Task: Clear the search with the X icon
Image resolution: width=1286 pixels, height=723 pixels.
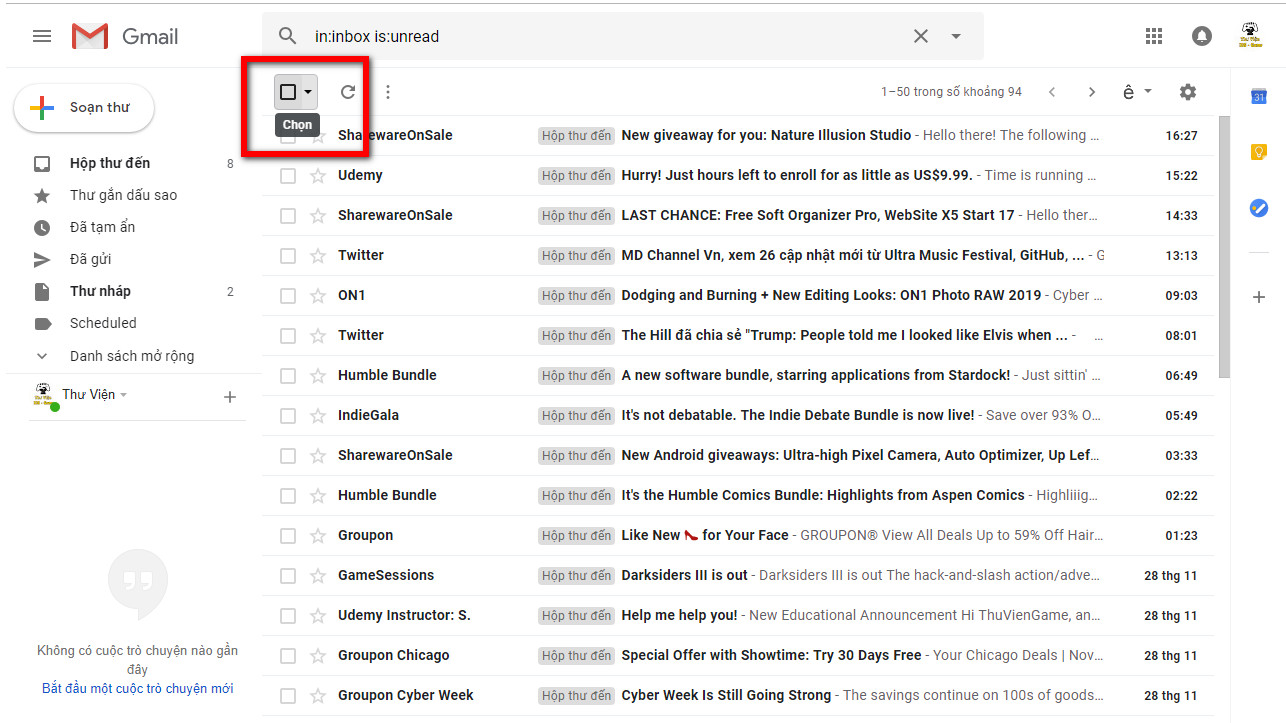Action: (x=920, y=35)
